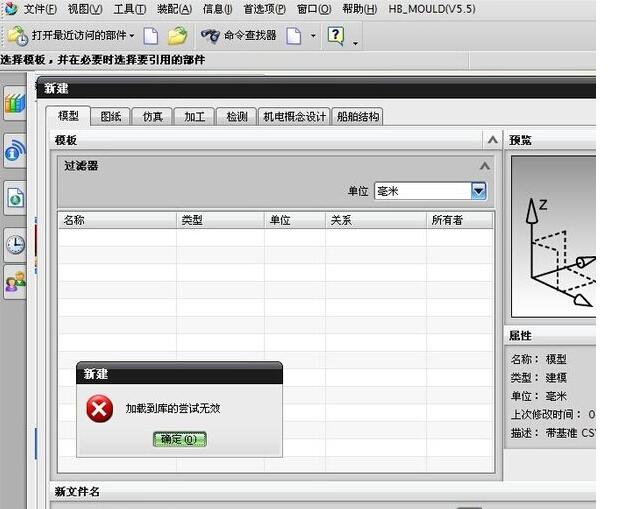Screen dimensions: 641x509
Task: Open the 文件(F) menu
Action: [x=40, y=9]
